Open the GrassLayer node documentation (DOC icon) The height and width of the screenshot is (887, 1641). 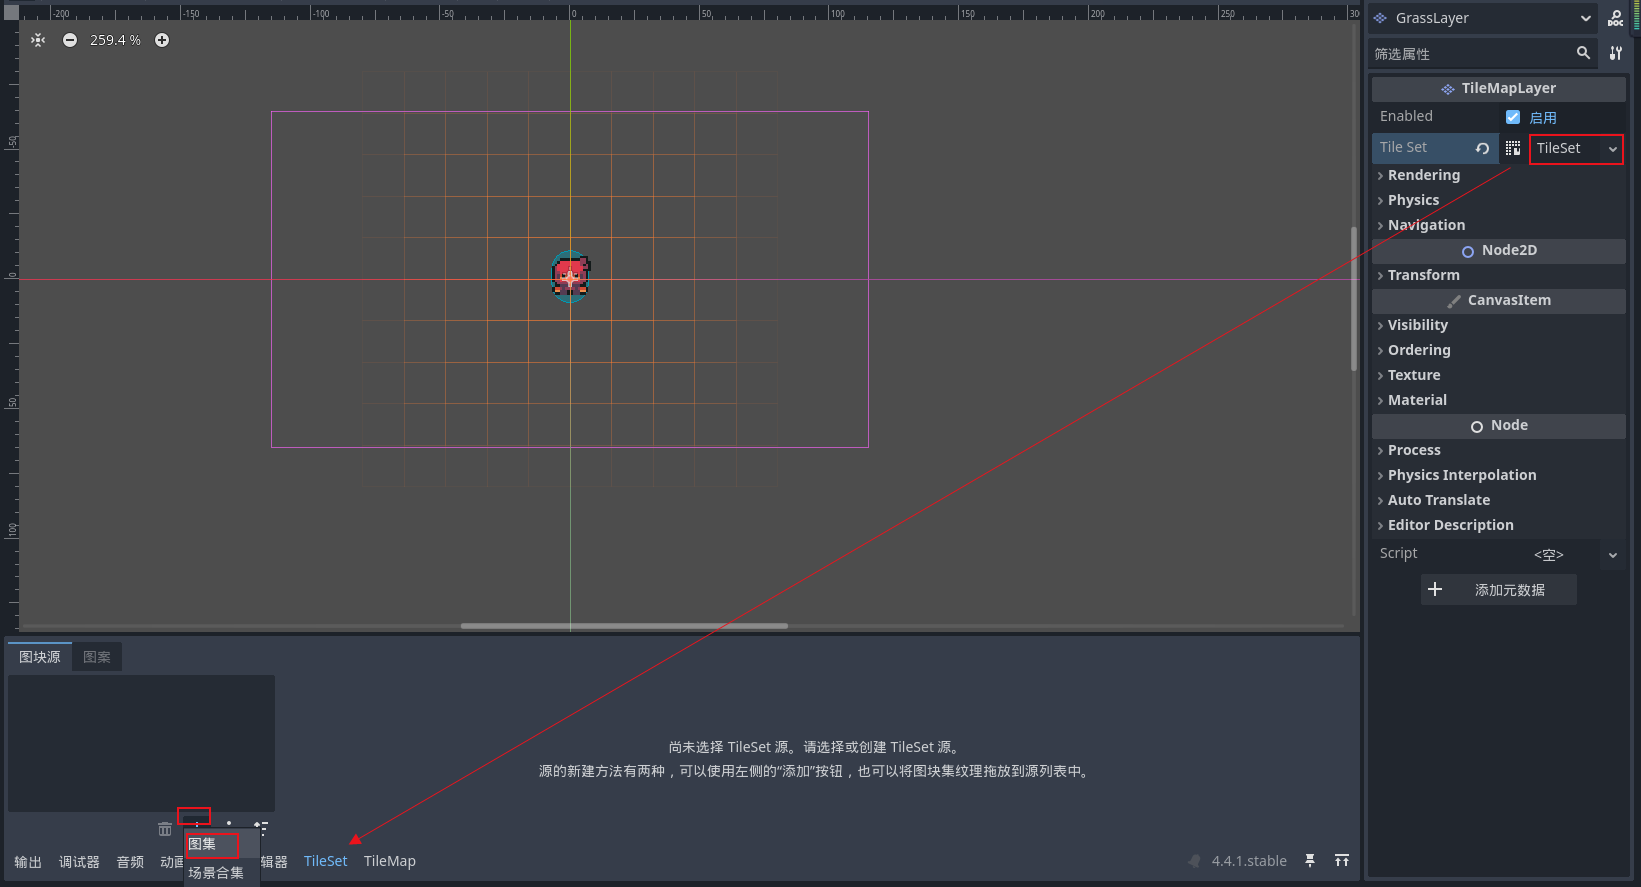[x=1615, y=18]
